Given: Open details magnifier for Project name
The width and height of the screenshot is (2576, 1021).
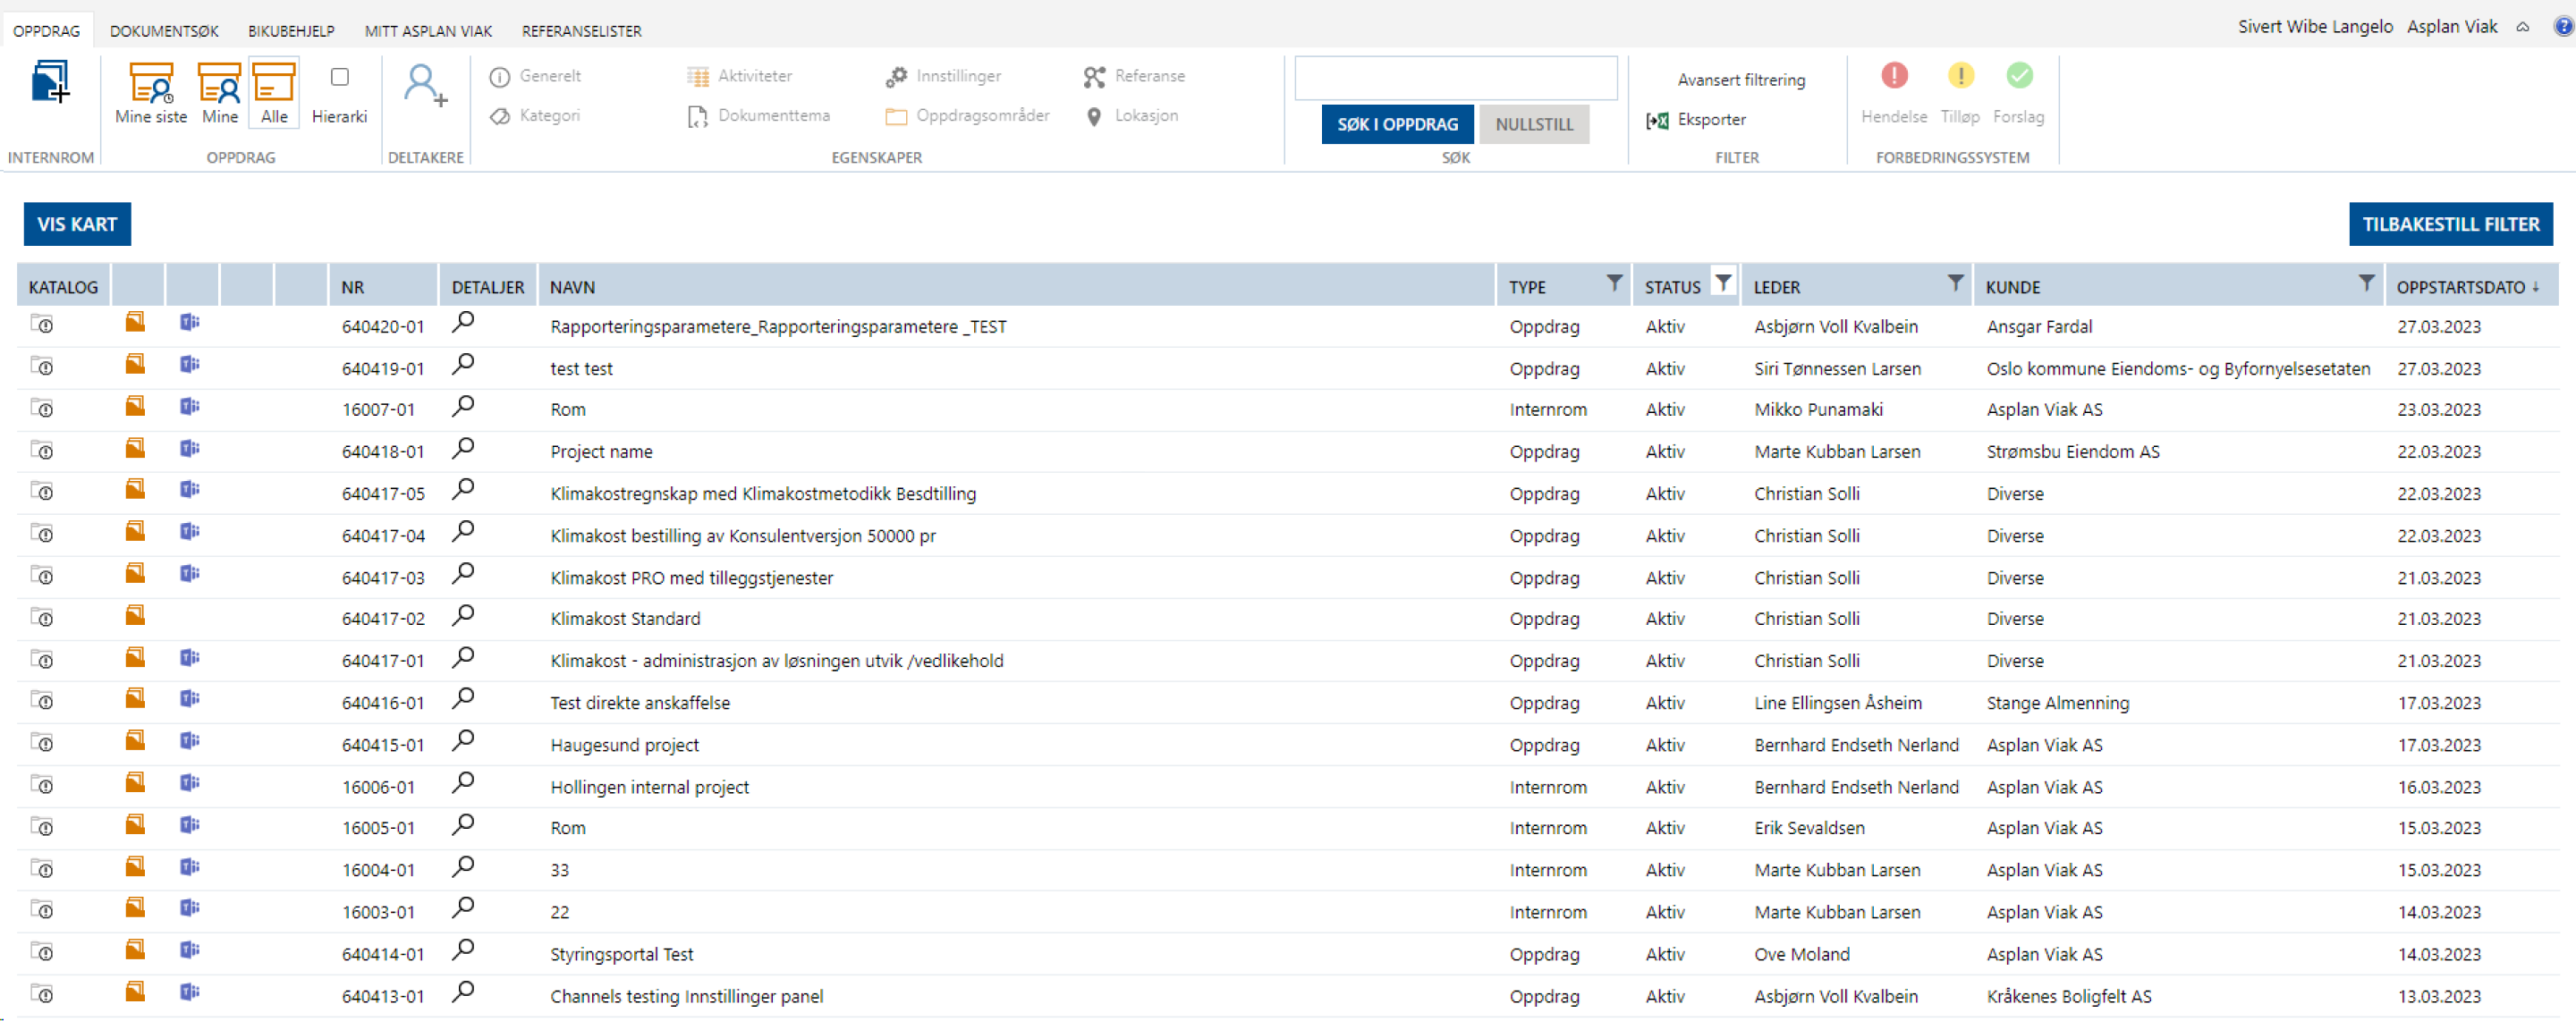Looking at the screenshot, I should (463, 448).
